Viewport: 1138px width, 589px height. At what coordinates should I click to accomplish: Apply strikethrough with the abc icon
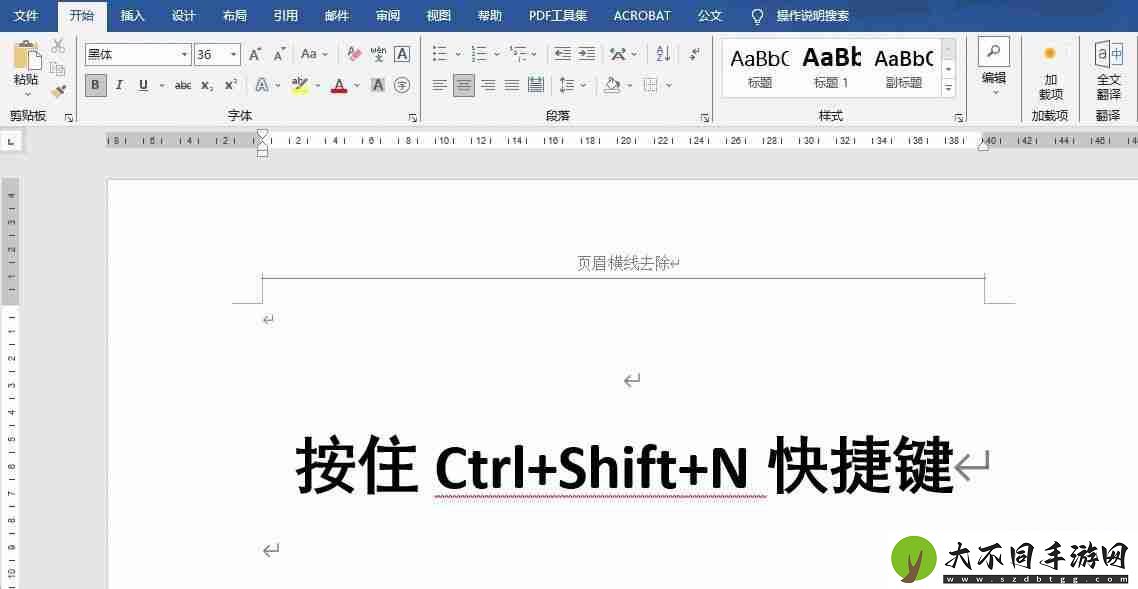click(183, 86)
